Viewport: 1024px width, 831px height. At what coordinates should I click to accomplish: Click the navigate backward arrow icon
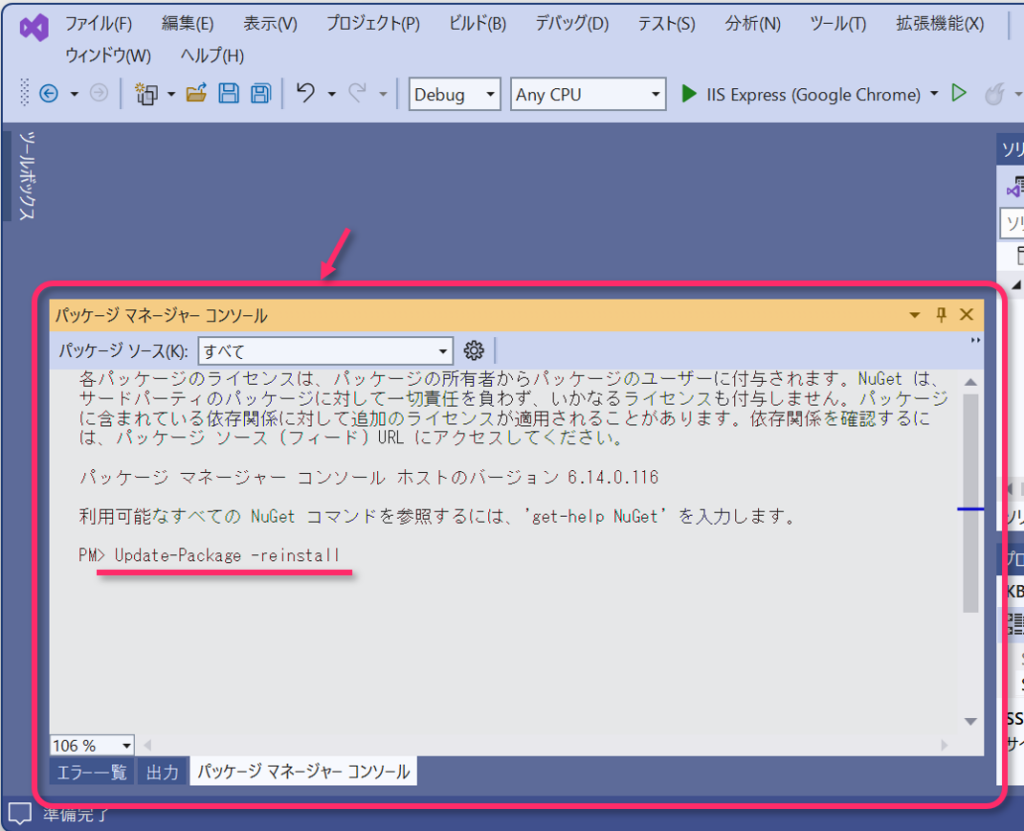[48, 94]
